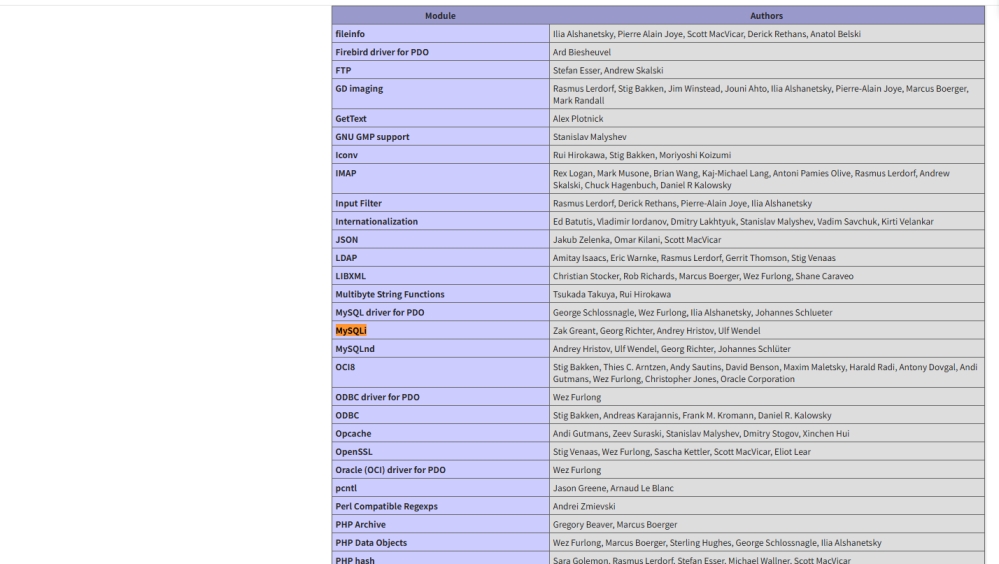This screenshot has height=564, width=999.
Task: Select authors cell with Tsukada Takuya
Action: coord(766,294)
